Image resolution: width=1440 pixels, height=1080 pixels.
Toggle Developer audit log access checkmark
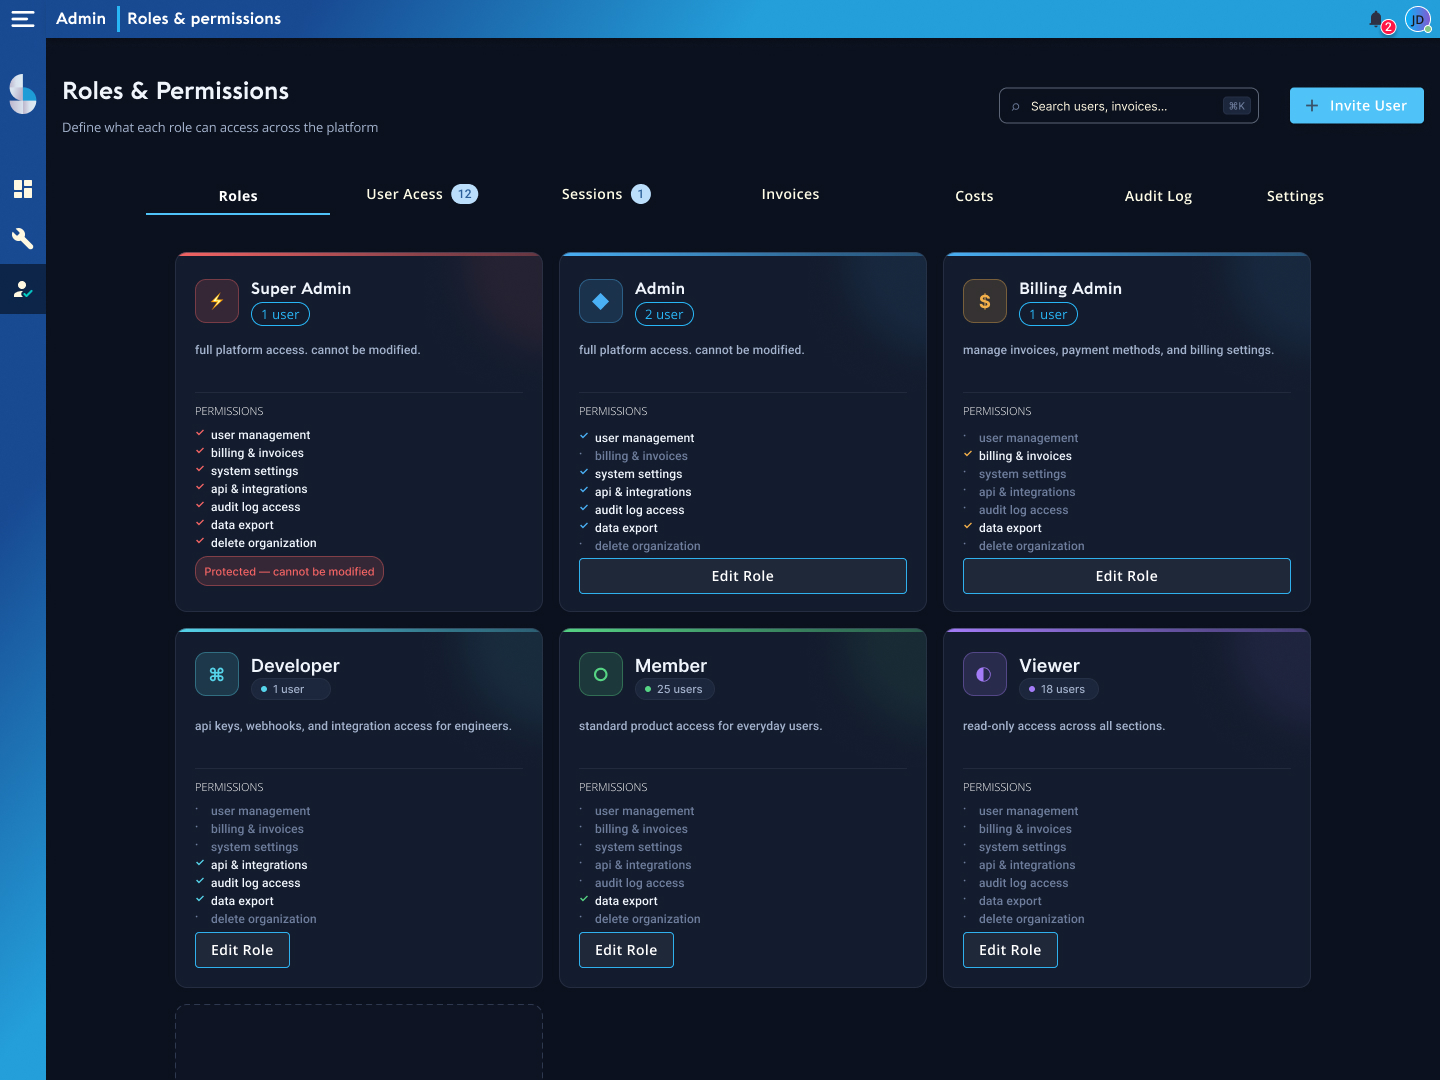[200, 882]
